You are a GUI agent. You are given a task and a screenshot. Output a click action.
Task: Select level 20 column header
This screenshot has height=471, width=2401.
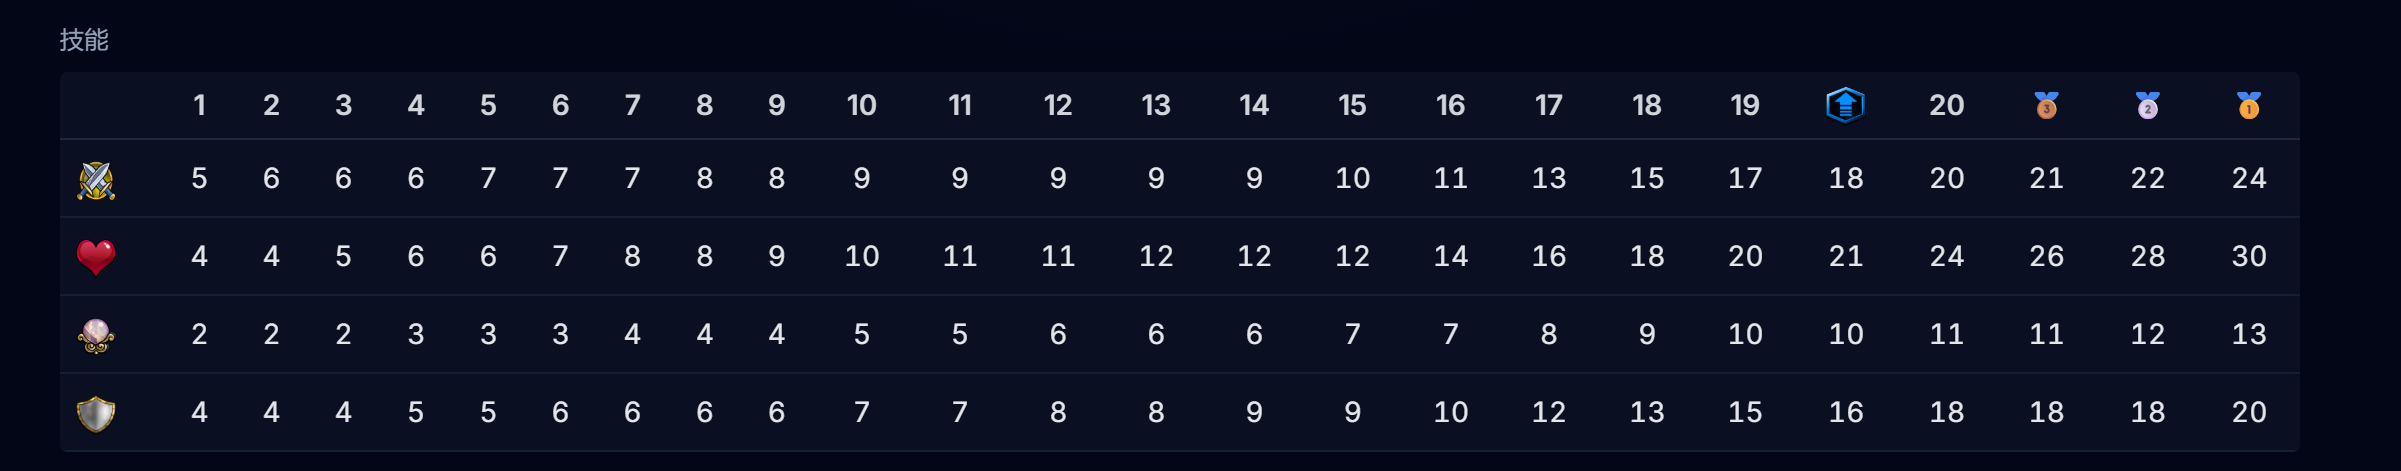pyautogui.click(x=1946, y=105)
